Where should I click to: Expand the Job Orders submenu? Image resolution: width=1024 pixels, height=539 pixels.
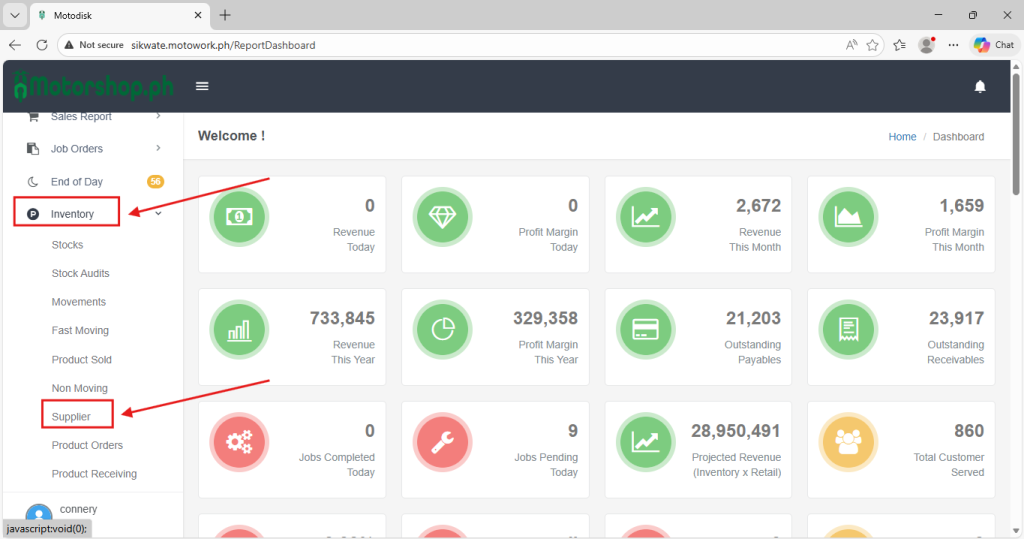tap(77, 149)
